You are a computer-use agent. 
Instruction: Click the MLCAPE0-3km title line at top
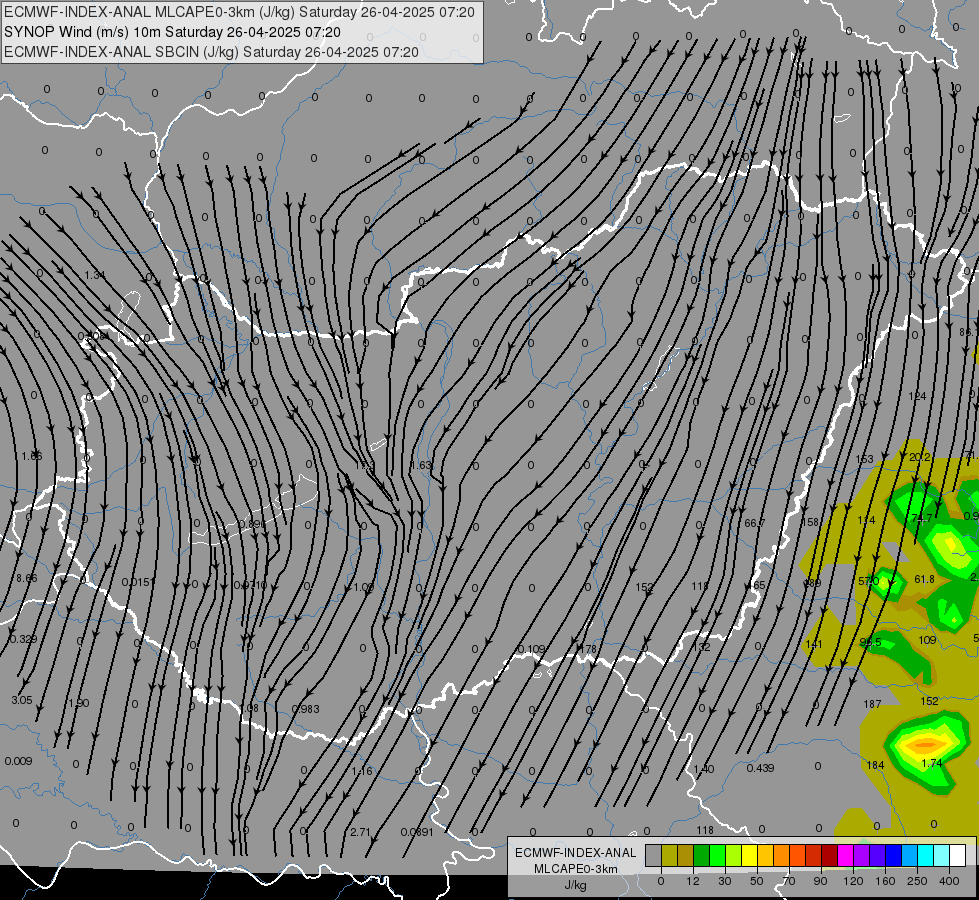pyautogui.click(x=239, y=12)
